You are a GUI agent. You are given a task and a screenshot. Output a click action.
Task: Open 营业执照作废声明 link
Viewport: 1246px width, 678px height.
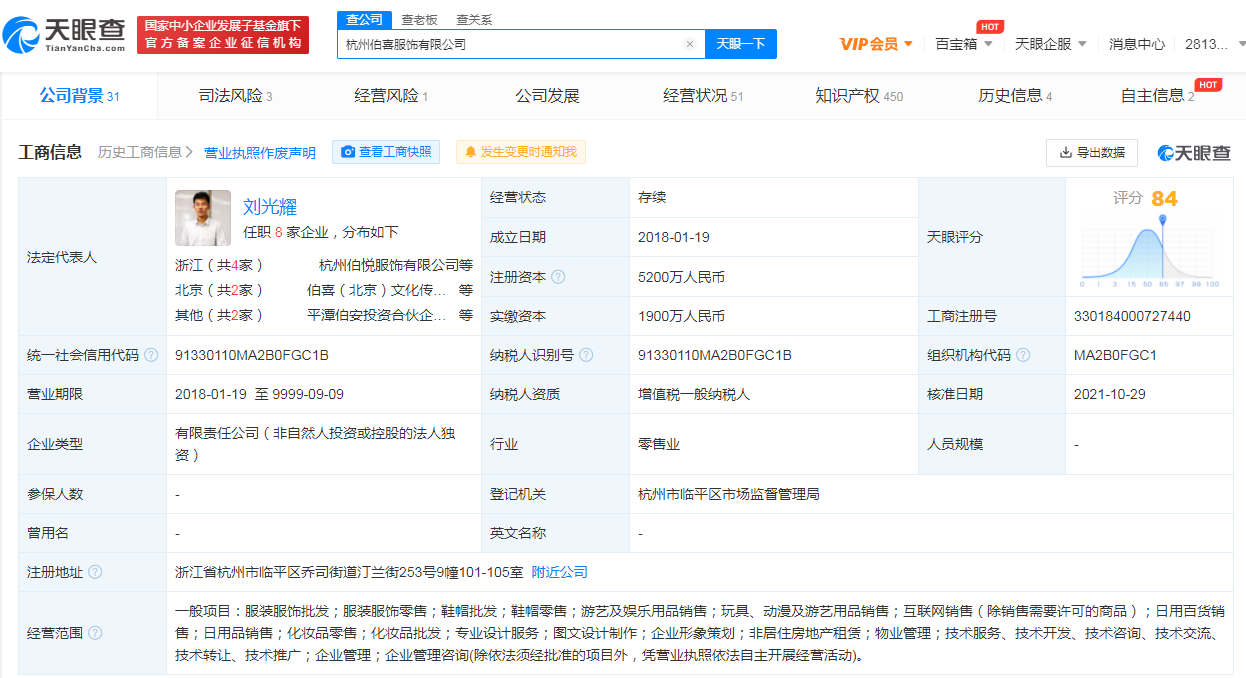(260, 152)
